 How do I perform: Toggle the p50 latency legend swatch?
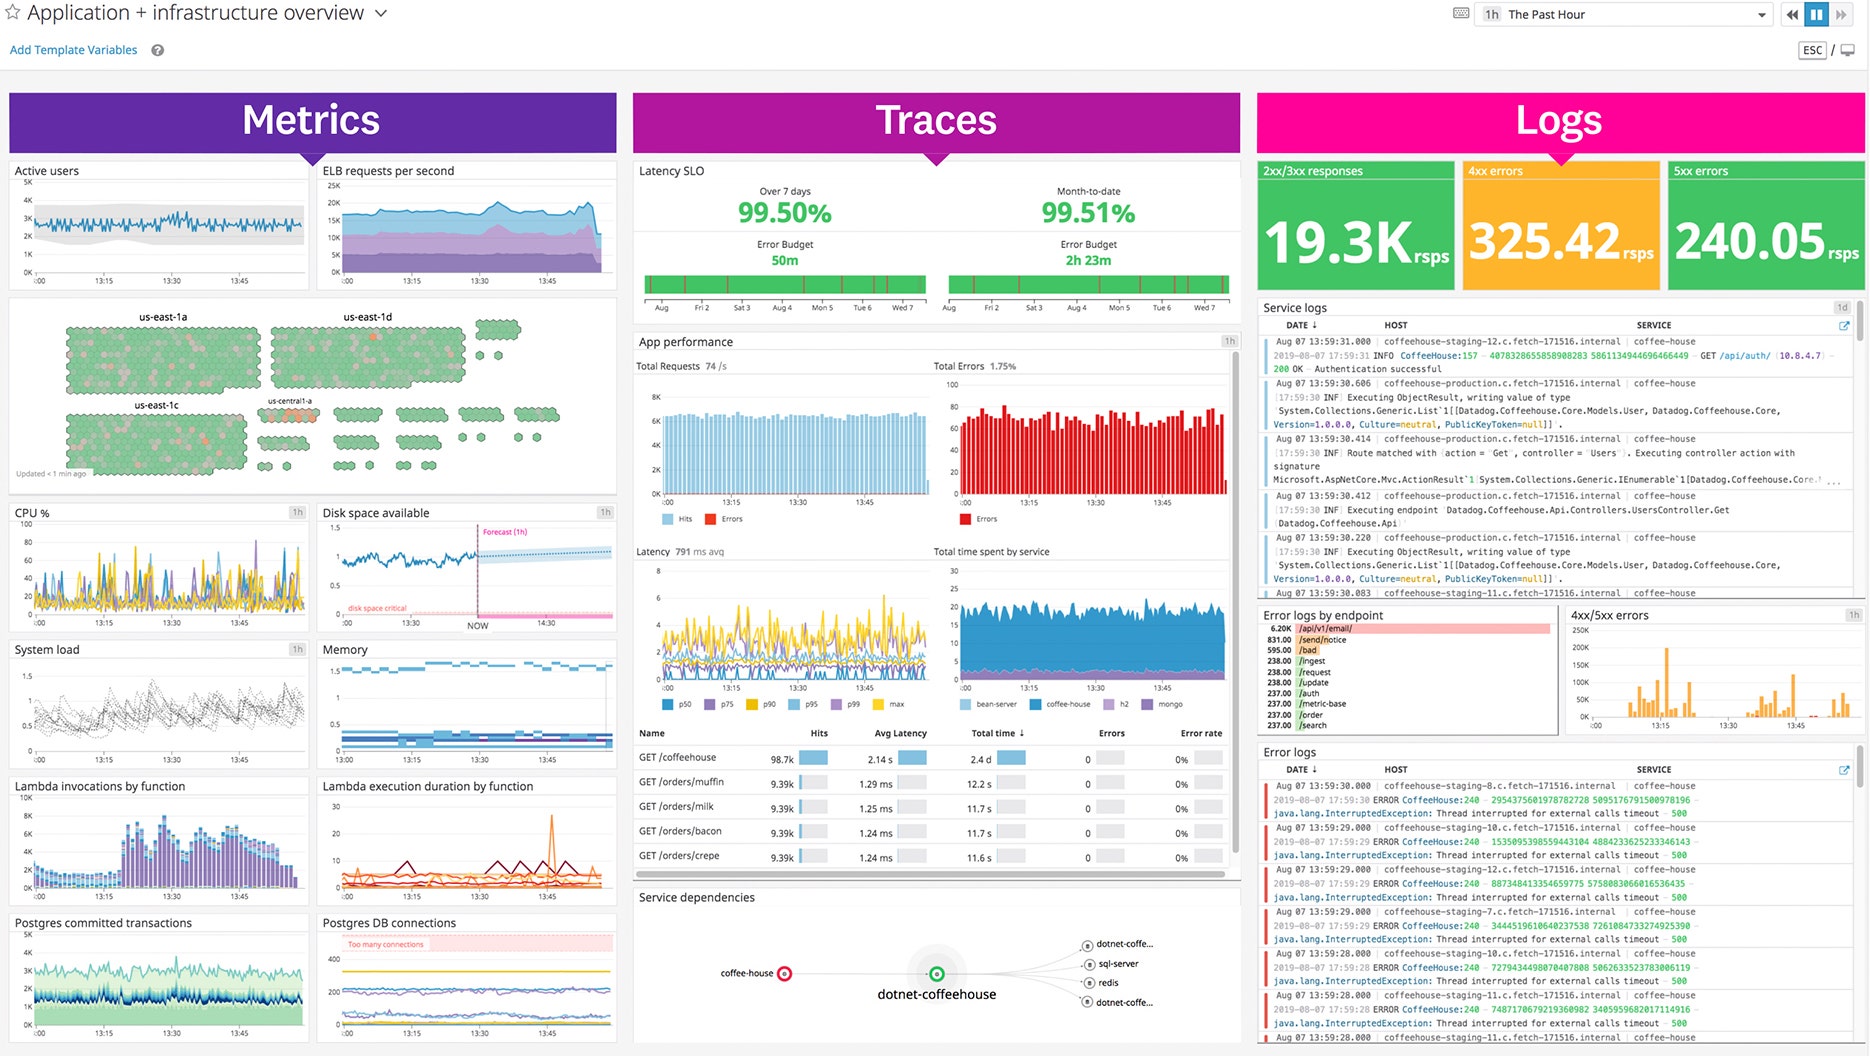(668, 704)
